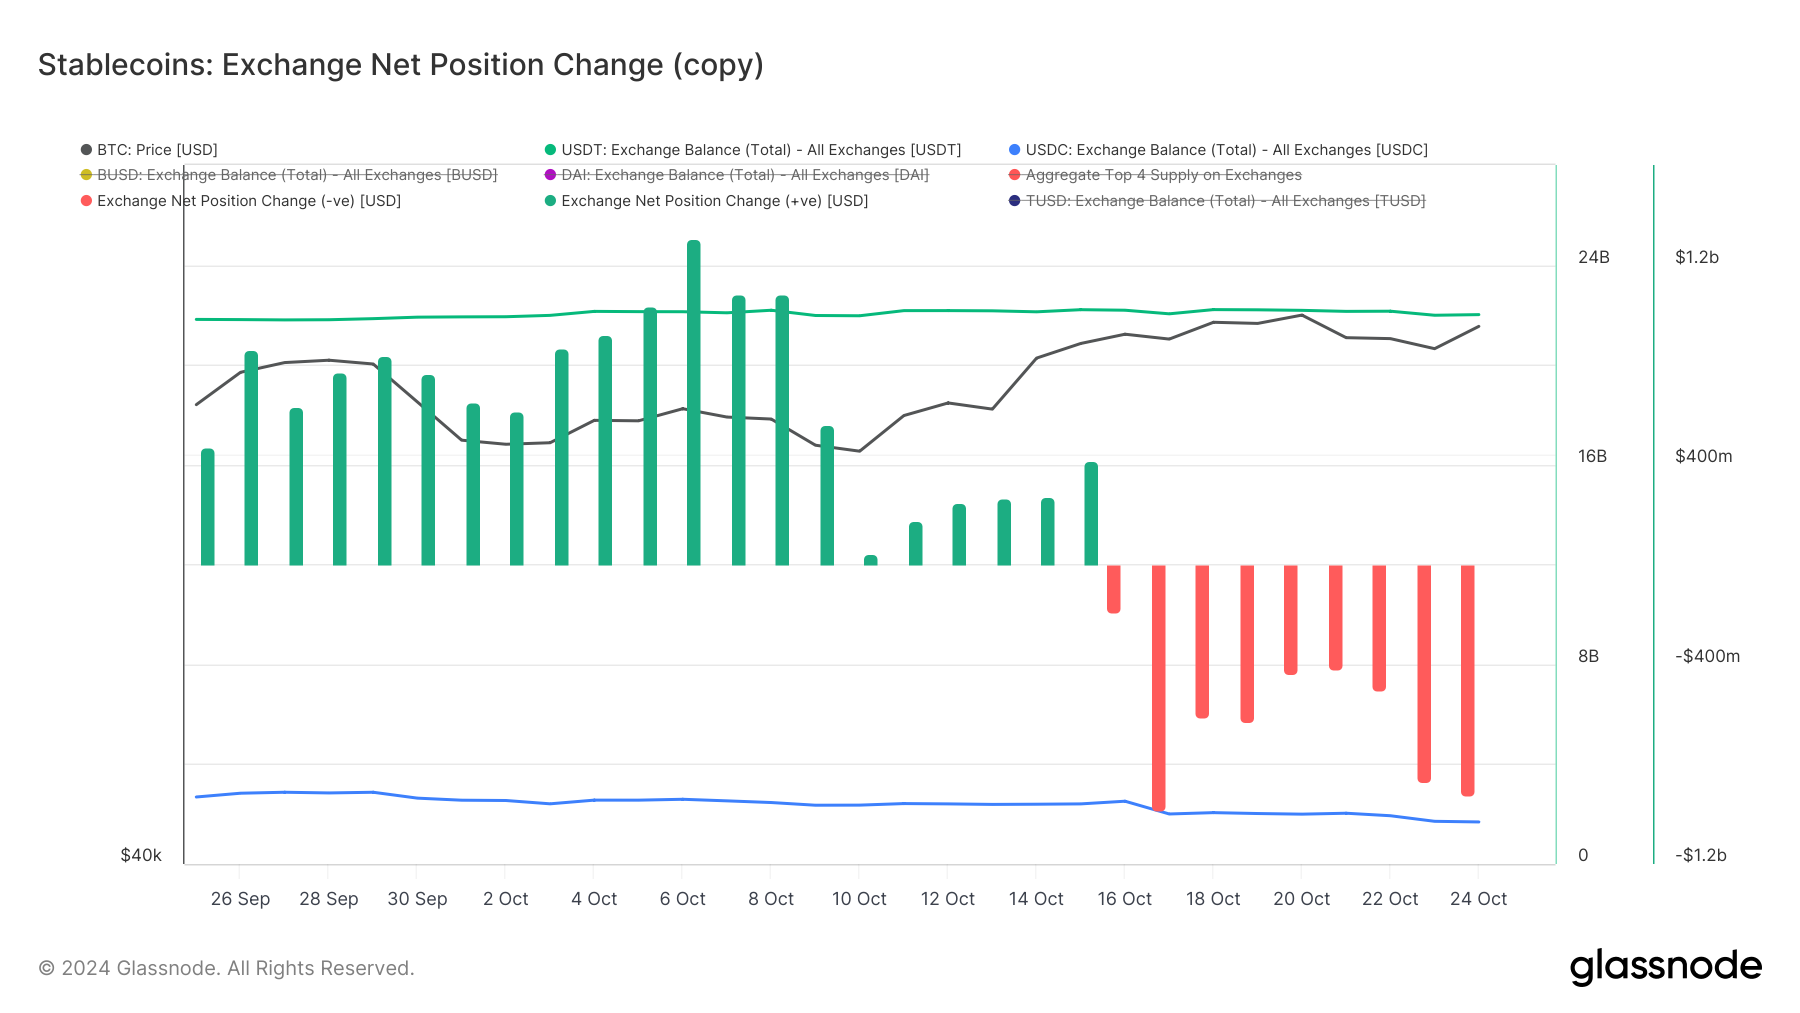
Task: Click the green USDT Exchange Balance legend dot
Action: coord(550,150)
